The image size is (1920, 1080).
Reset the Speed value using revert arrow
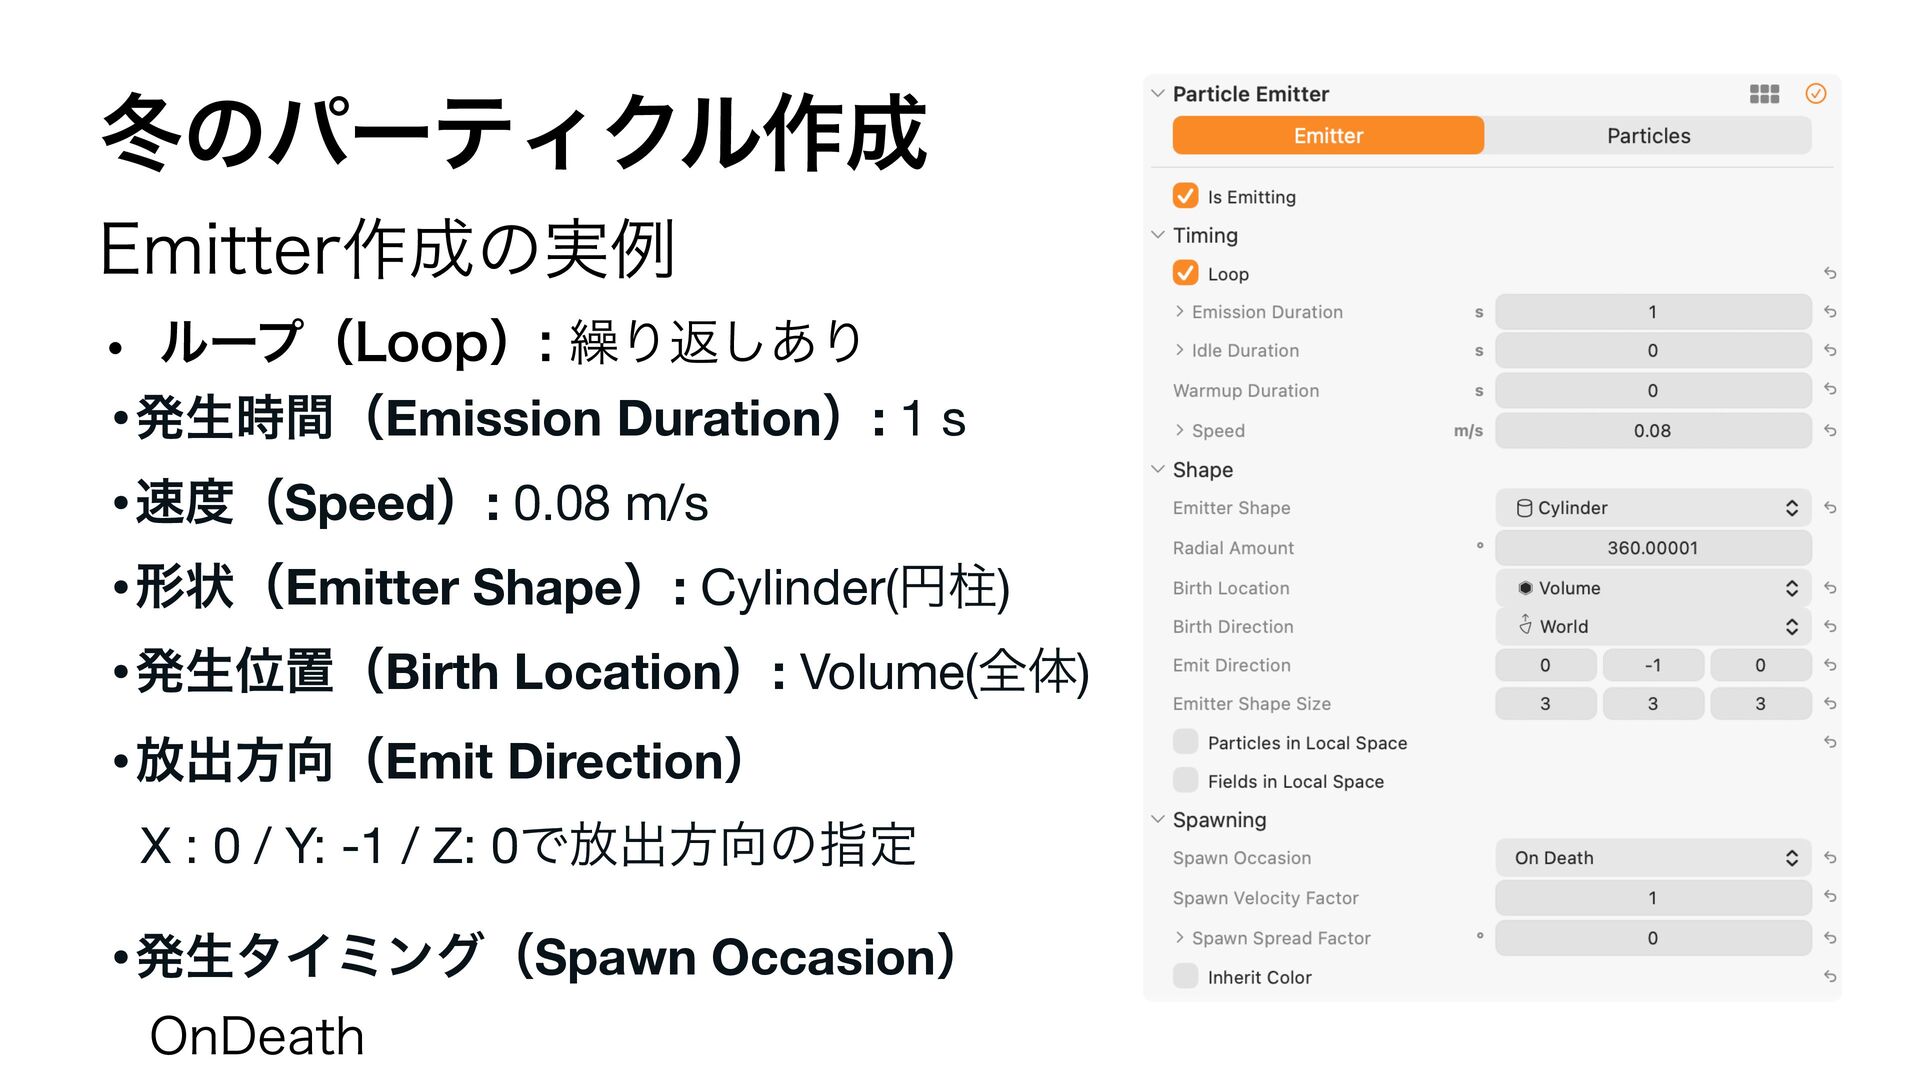pos(1830,431)
